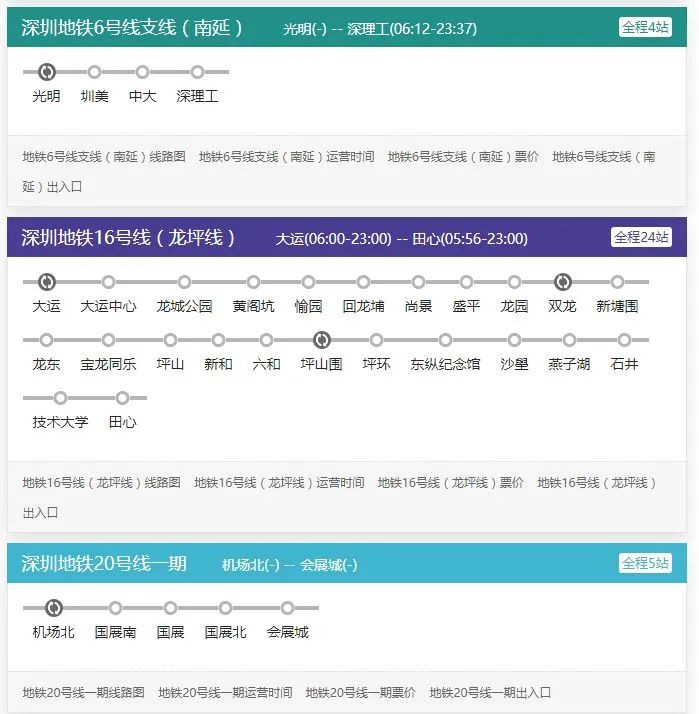Click the 田心 station circle

(x=122, y=398)
